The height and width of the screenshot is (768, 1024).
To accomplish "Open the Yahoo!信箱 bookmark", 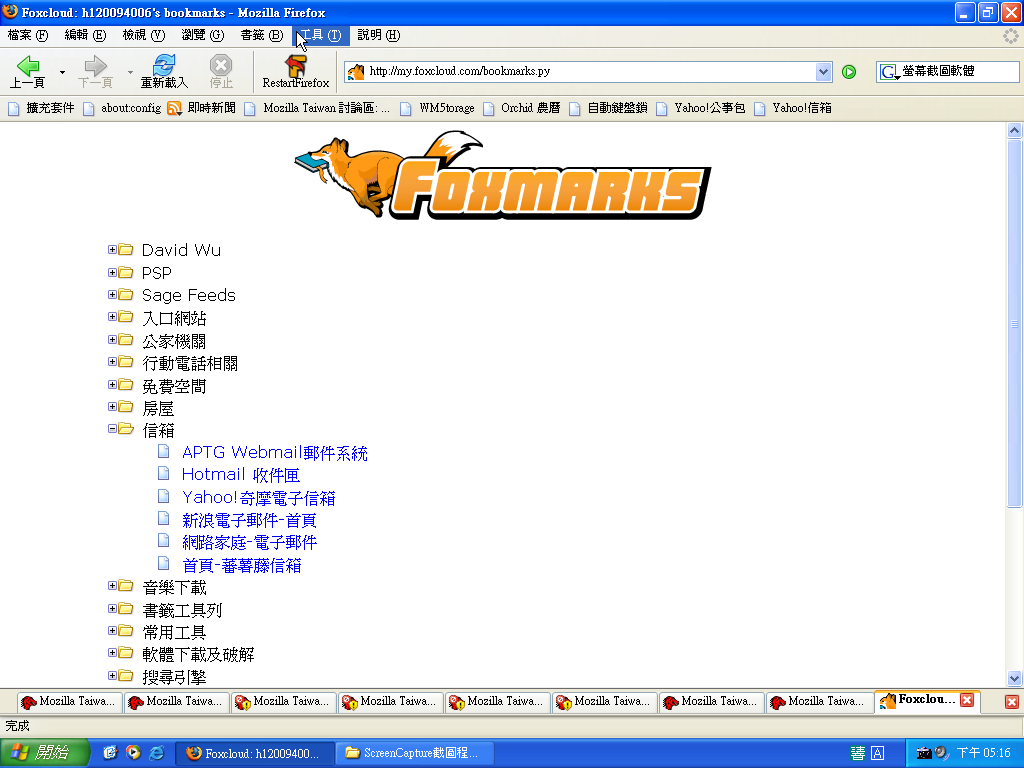I will click(793, 108).
